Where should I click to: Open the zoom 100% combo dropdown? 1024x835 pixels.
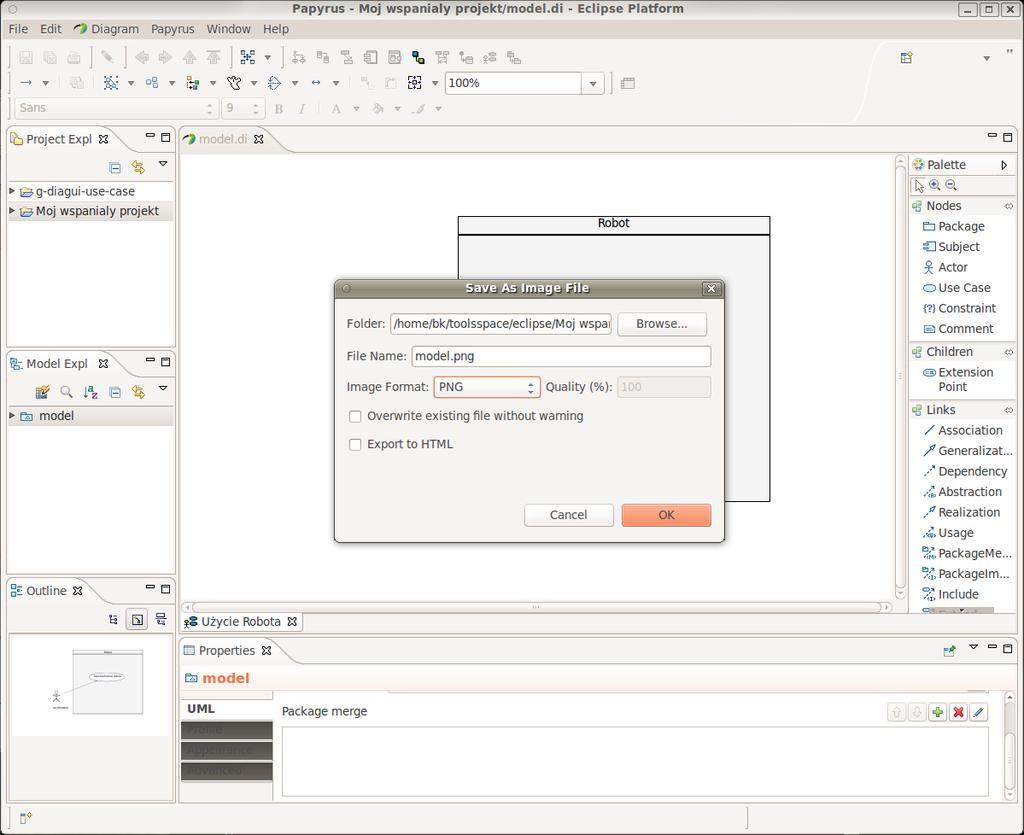[592, 84]
